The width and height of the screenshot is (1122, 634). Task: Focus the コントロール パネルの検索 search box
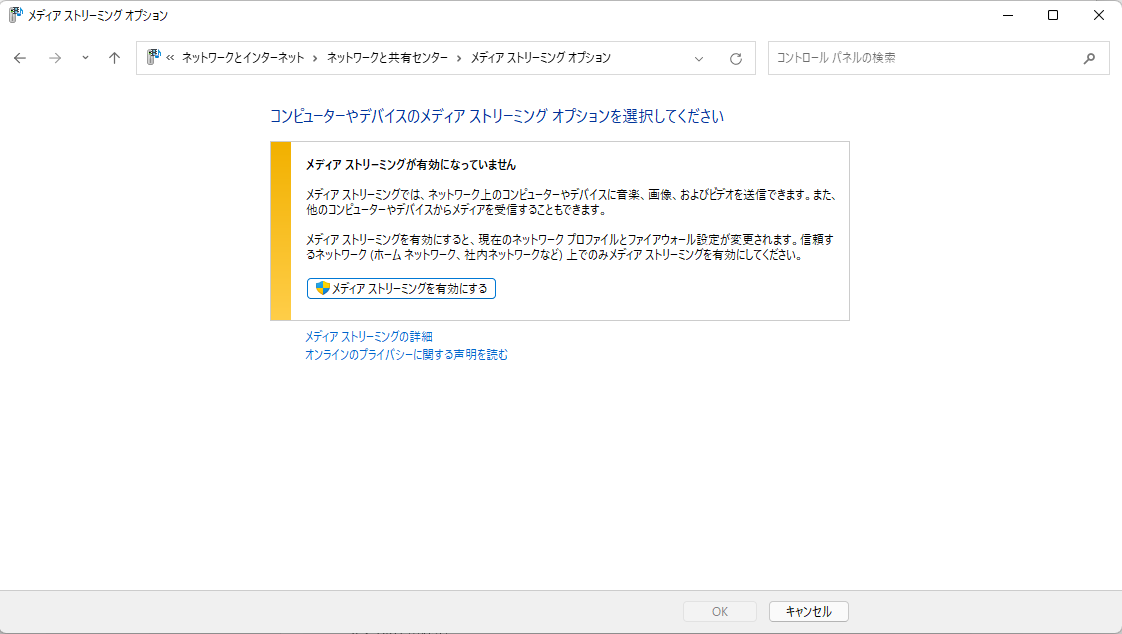pyautogui.click(x=920, y=58)
